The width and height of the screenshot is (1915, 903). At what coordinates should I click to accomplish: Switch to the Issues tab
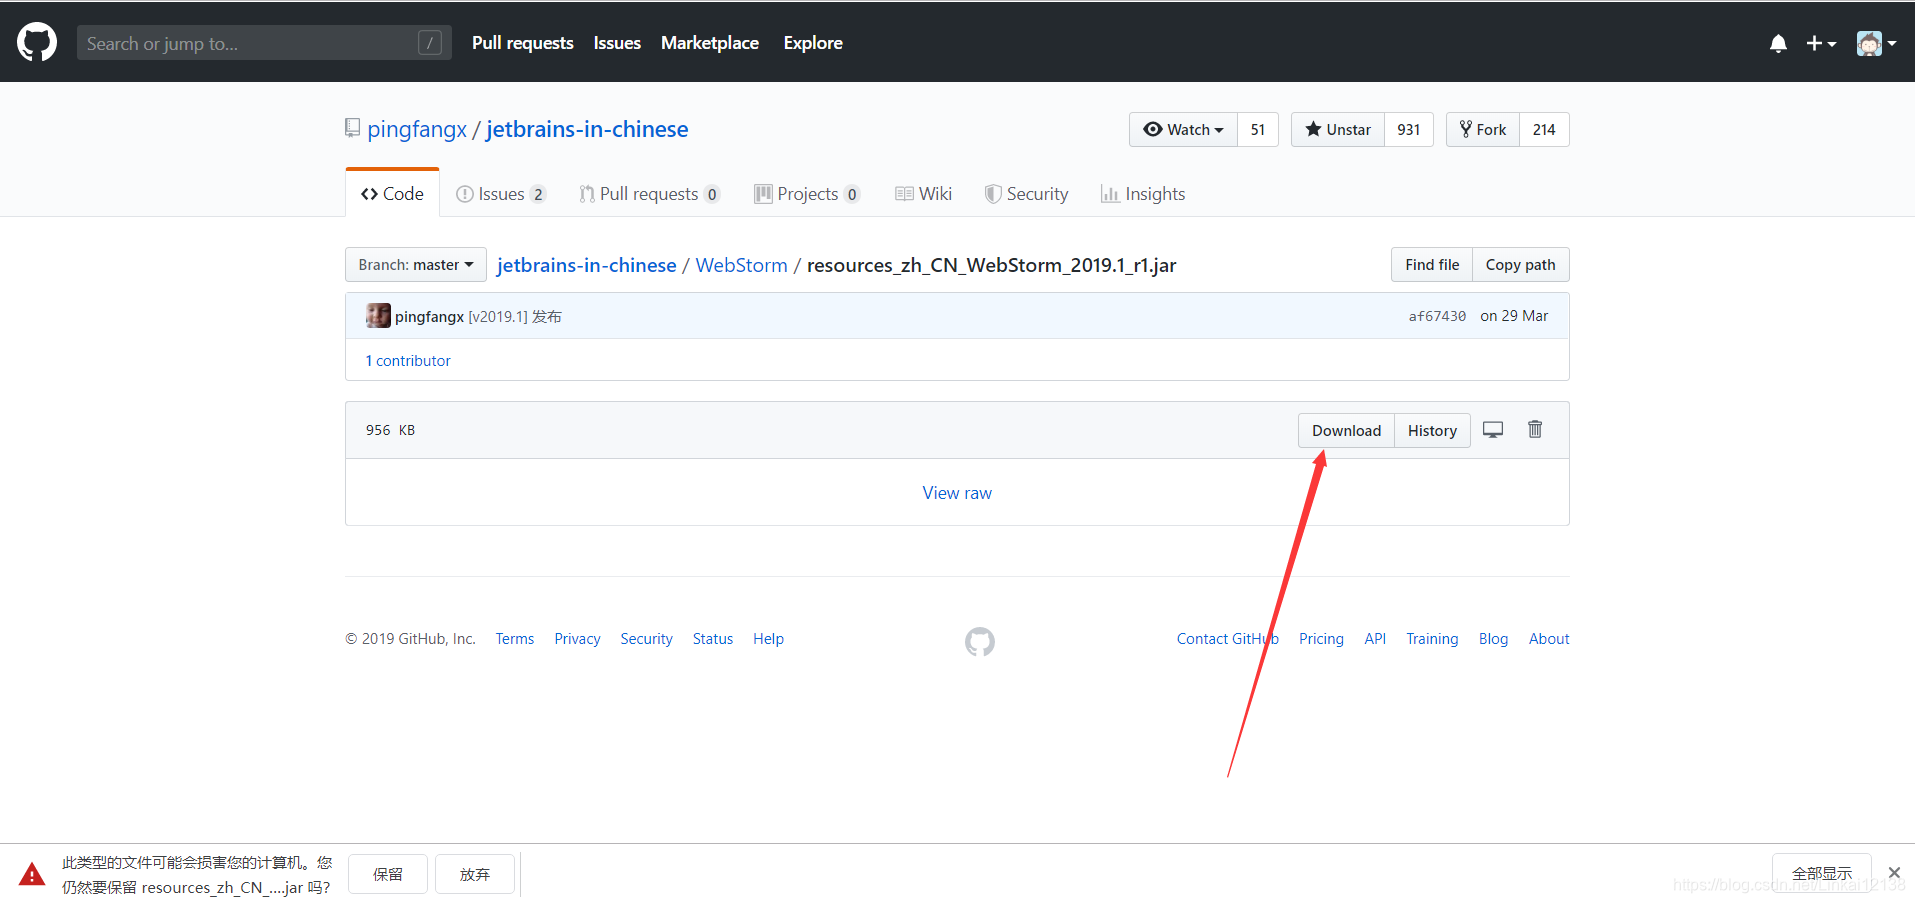tap(501, 194)
